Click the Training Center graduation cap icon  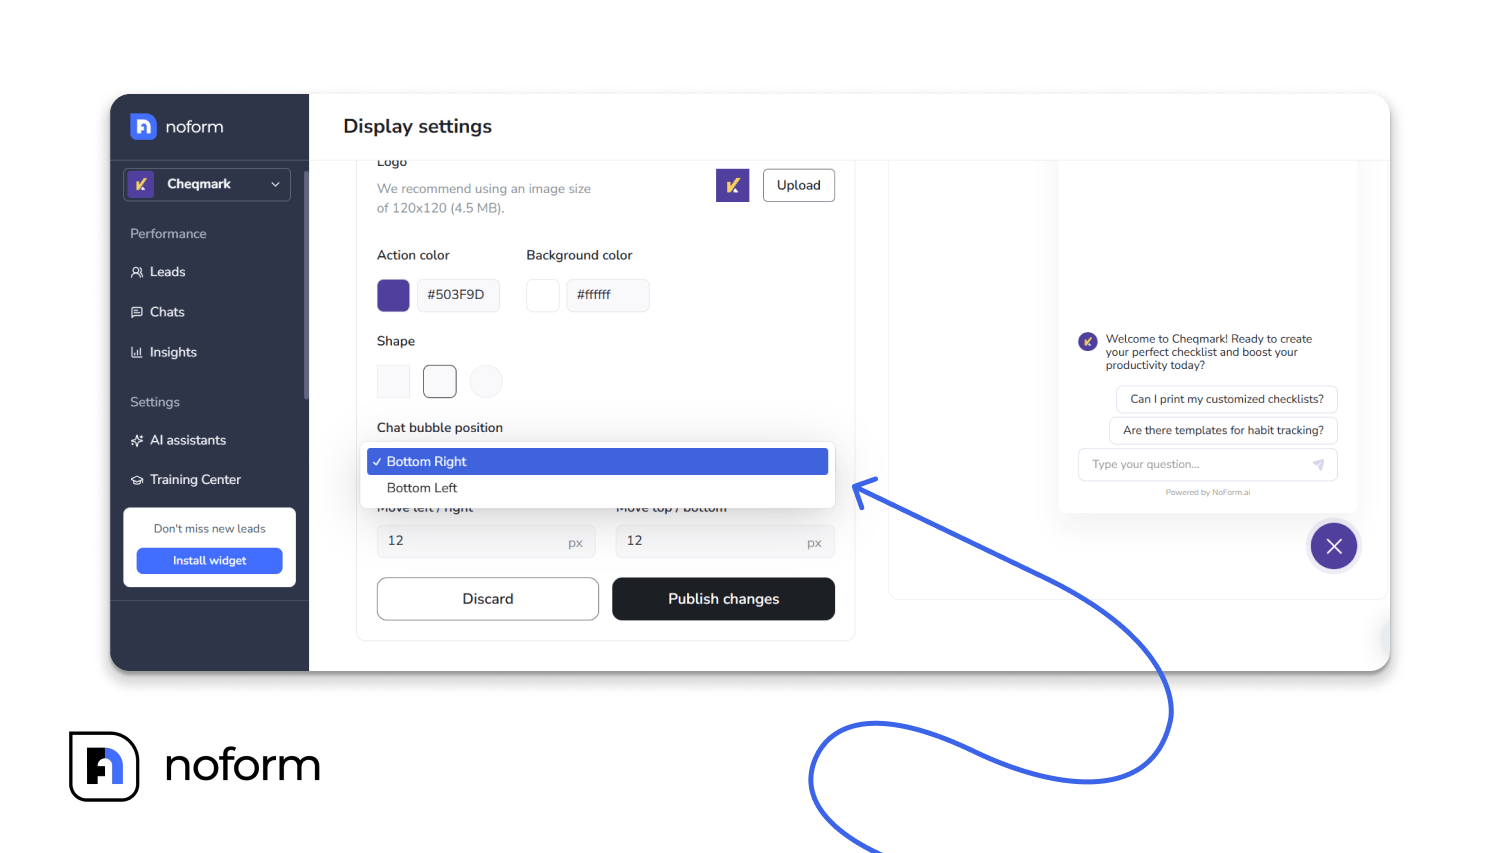[137, 480]
